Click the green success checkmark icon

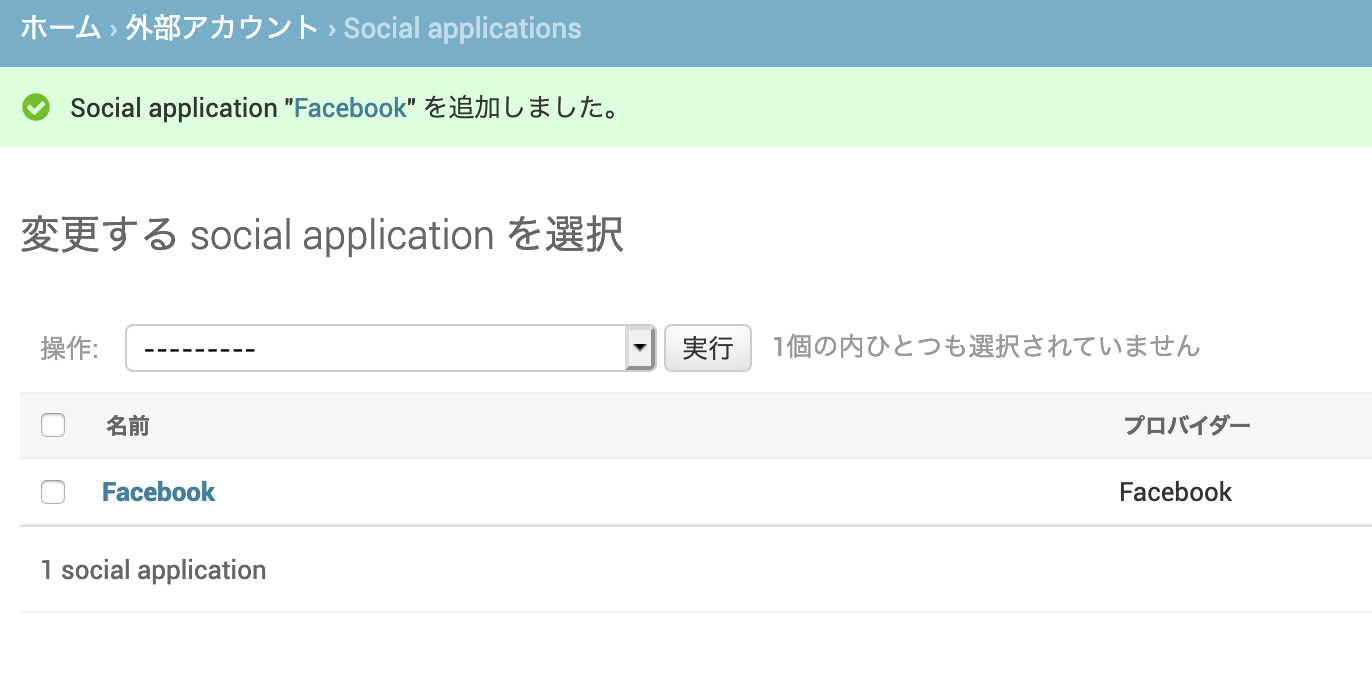36,107
